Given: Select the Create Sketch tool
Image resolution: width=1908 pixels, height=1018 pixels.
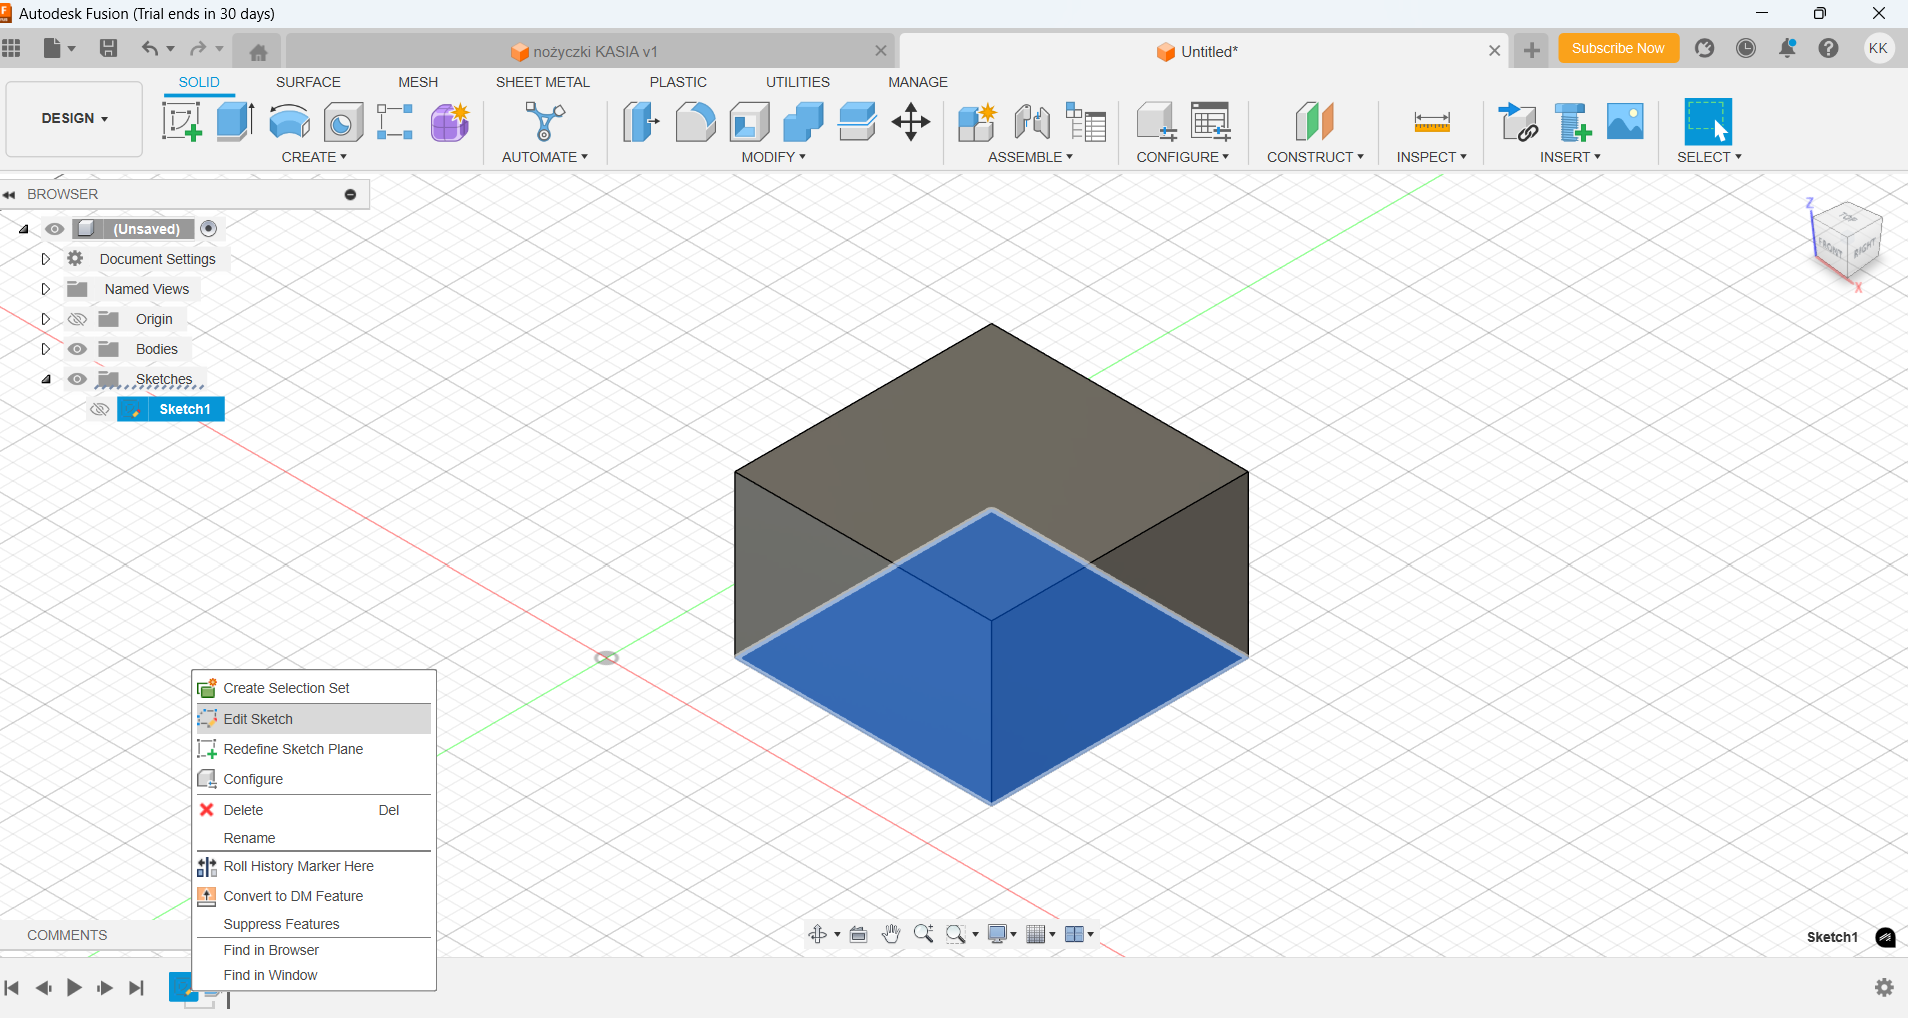Looking at the screenshot, I should 182,122.
